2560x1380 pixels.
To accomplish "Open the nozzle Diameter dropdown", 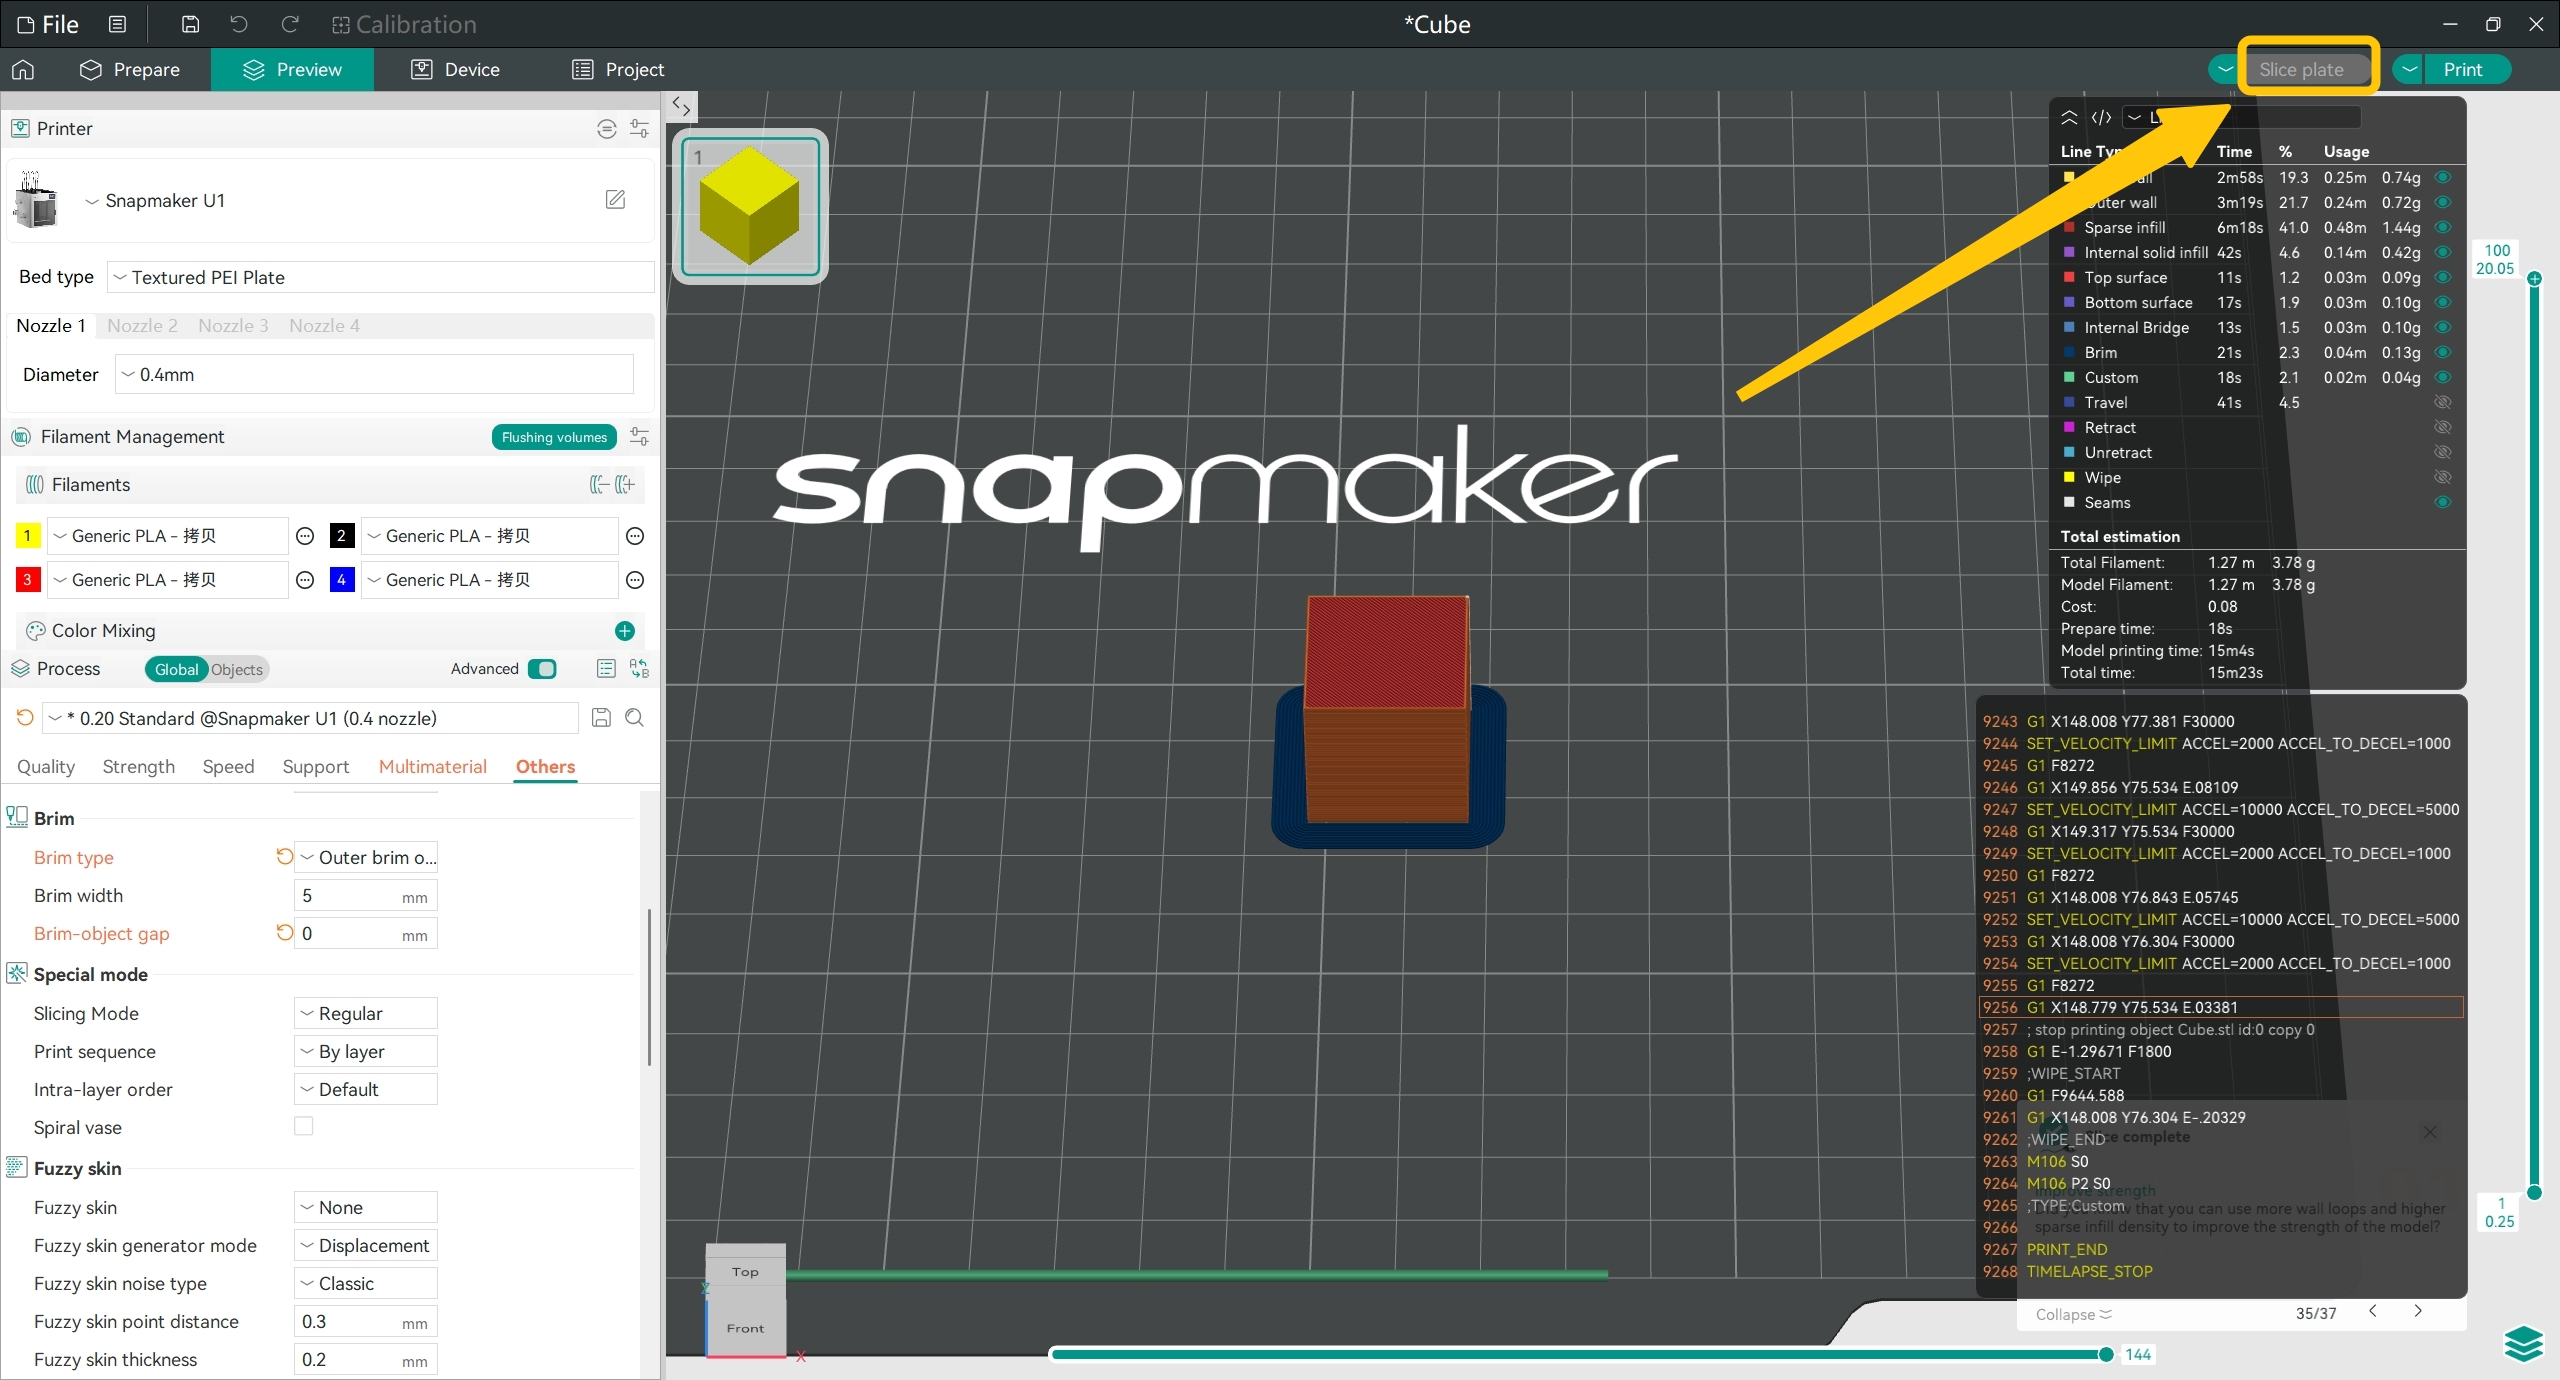I will coord(374,374).
